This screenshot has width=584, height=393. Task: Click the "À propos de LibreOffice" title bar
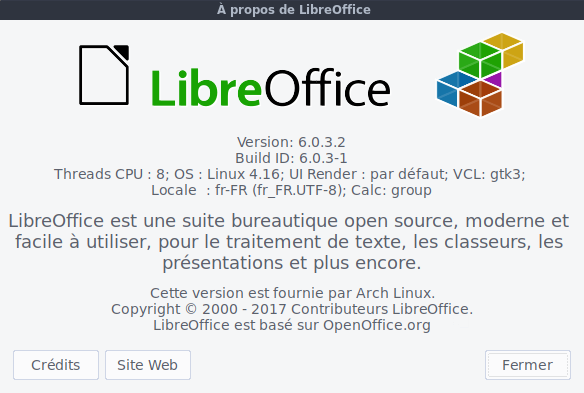(x=292, y=10)
